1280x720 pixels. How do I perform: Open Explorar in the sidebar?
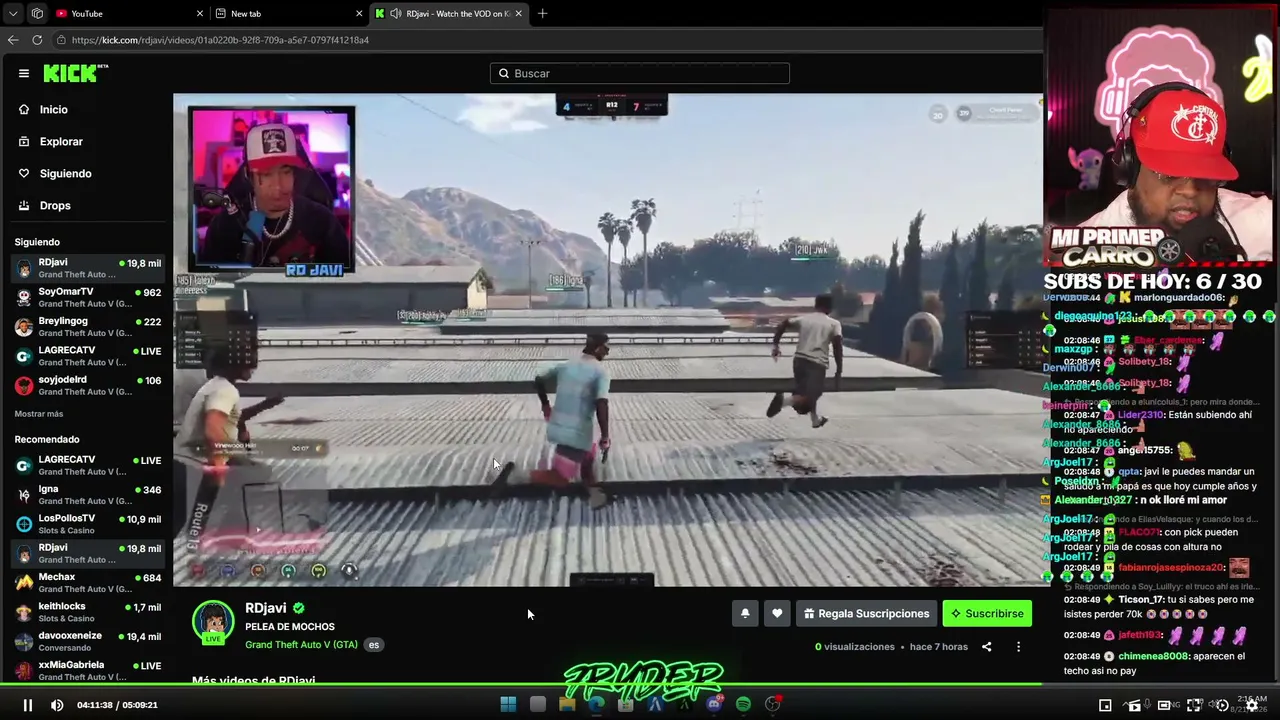(61, 141)
